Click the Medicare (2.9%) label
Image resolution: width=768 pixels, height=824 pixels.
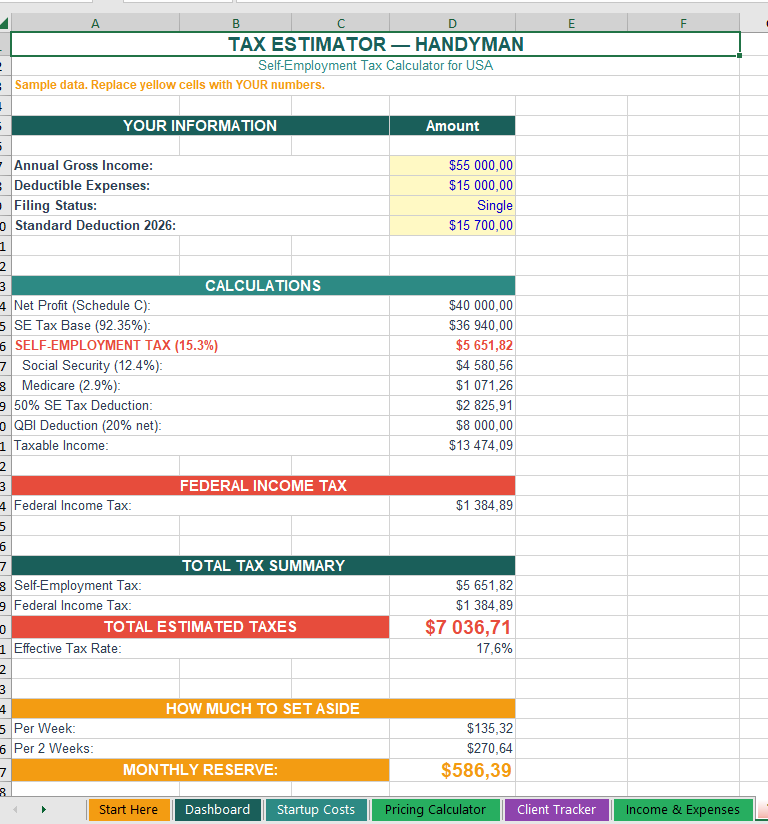(x=71, y=385)
